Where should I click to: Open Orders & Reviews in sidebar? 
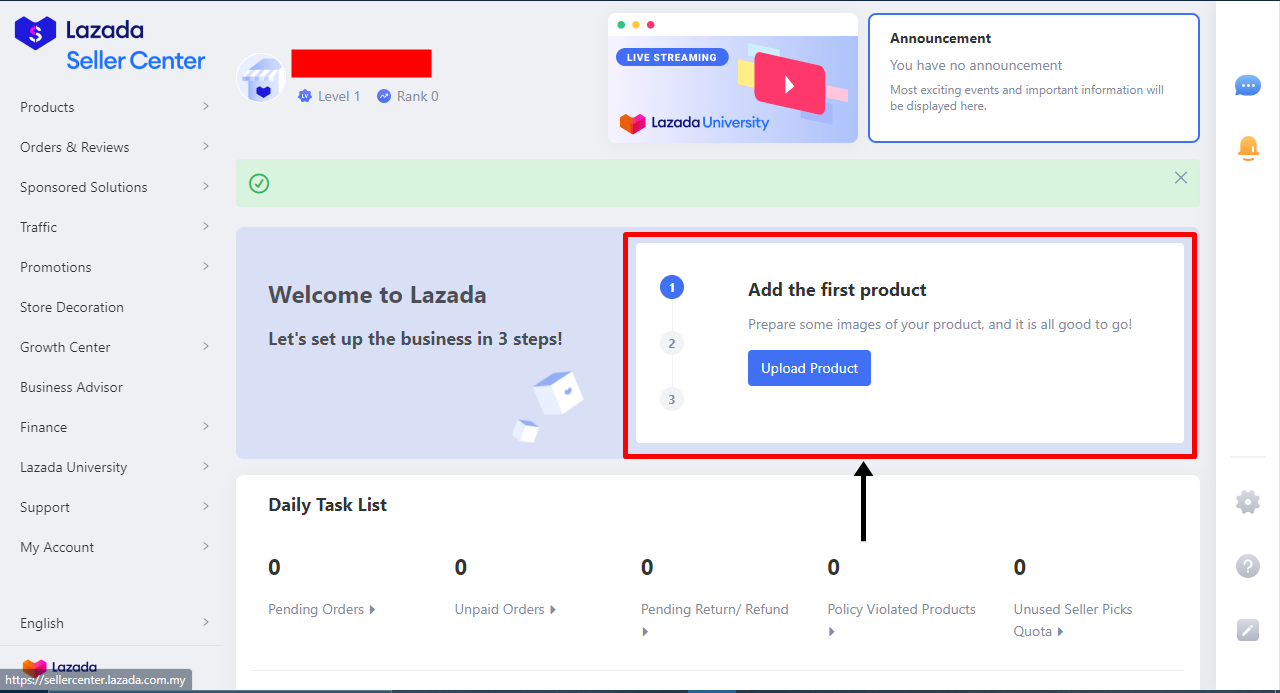pos(75,147)
